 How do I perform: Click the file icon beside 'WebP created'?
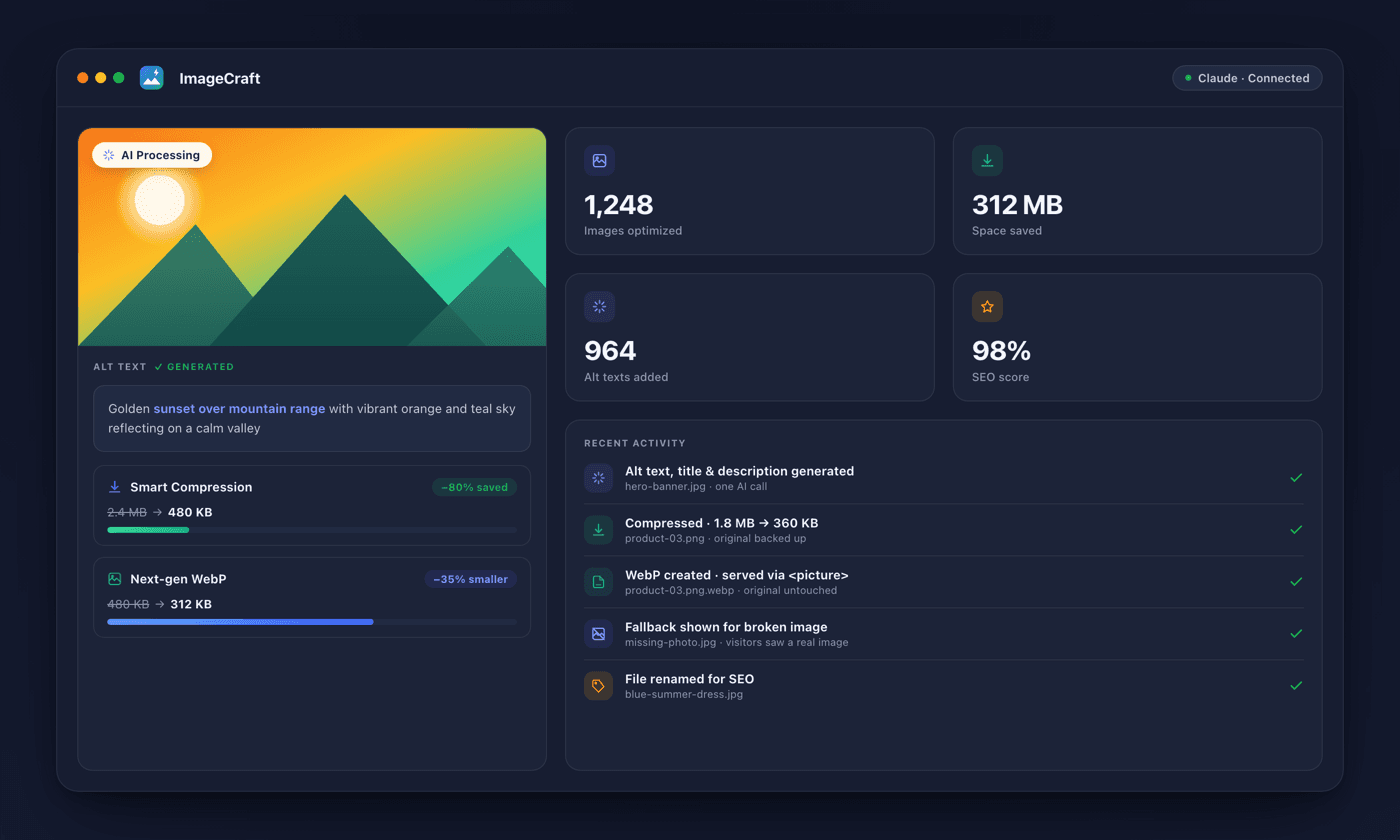(598, 582)
